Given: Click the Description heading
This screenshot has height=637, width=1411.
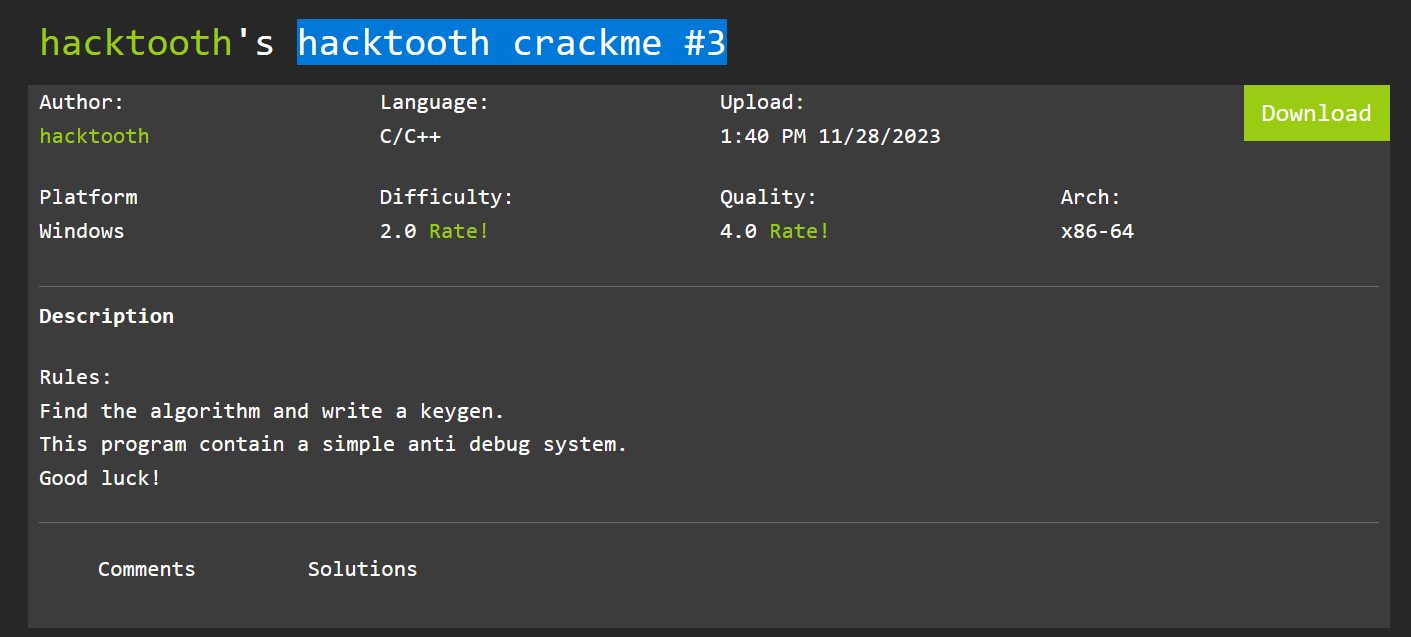Looking at the screenshot, I should (106, 316).
